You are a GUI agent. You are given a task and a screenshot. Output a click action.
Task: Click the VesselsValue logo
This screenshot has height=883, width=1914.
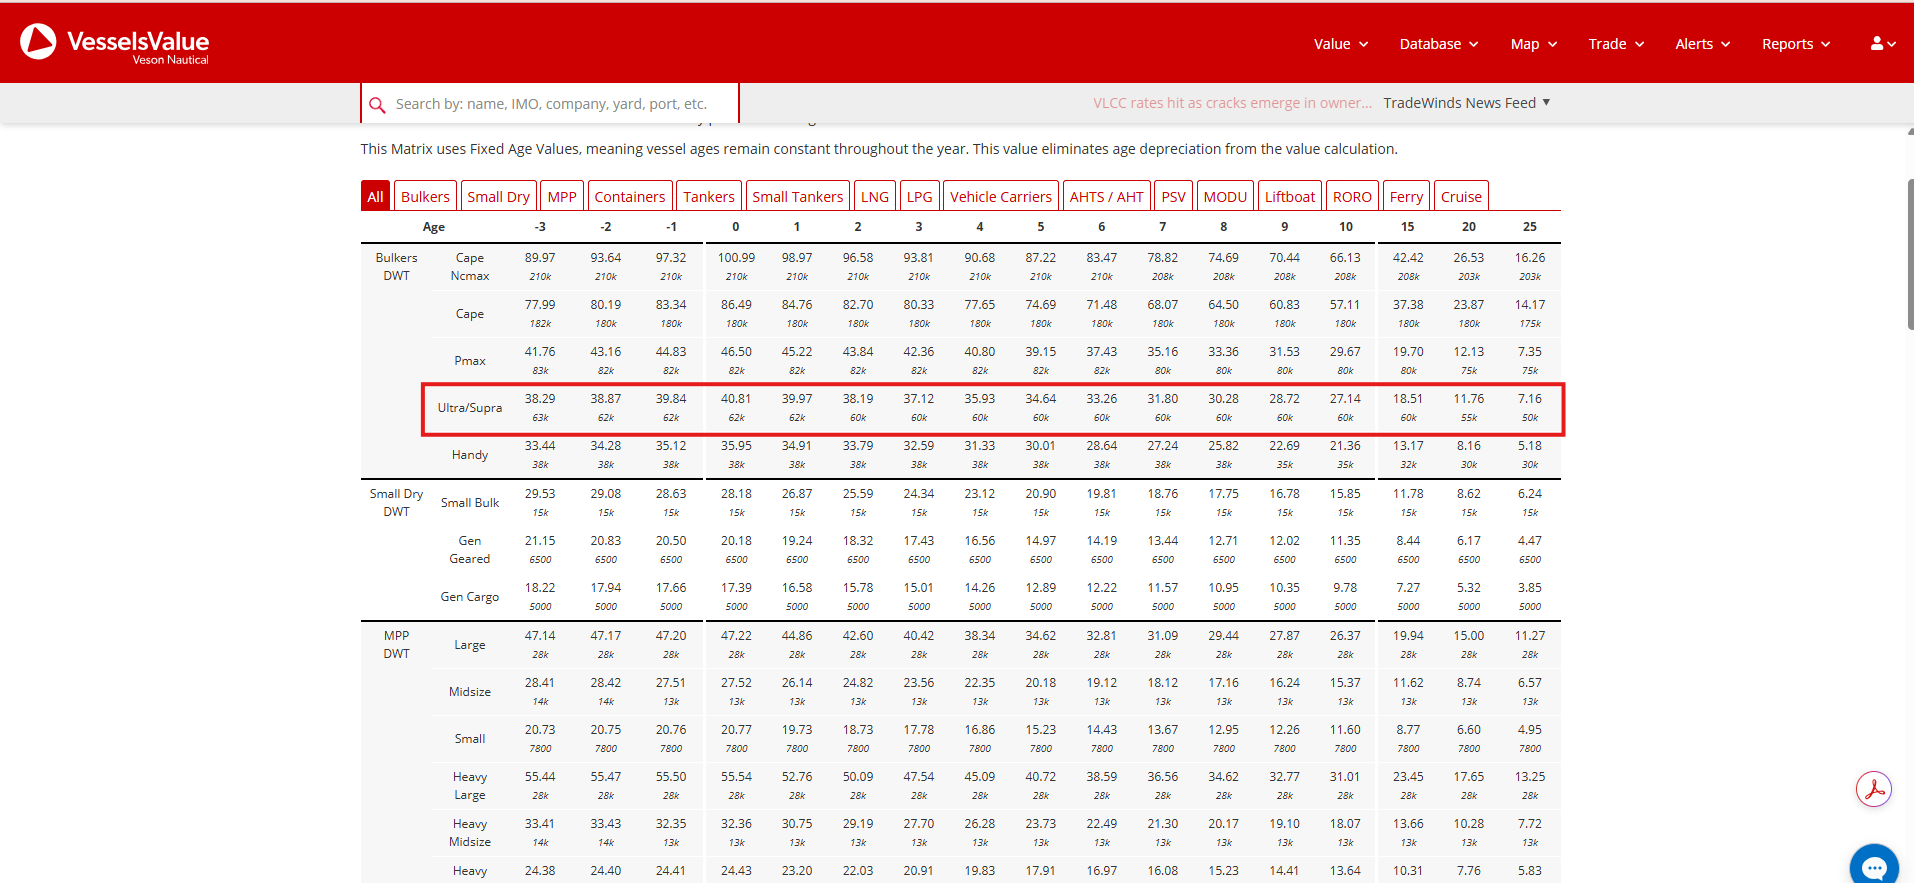tap(115, 43)
